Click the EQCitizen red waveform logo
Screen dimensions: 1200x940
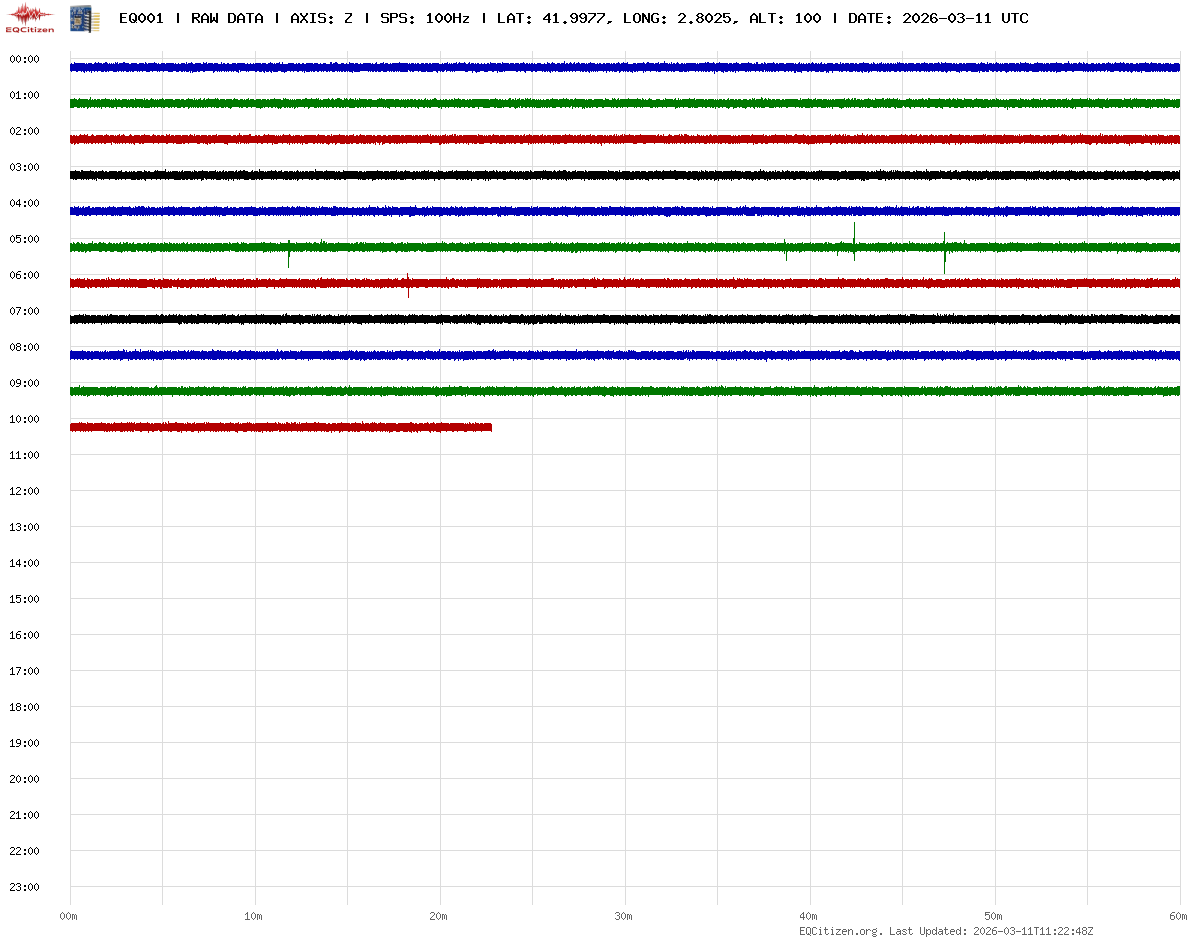[x=31, y=17]
